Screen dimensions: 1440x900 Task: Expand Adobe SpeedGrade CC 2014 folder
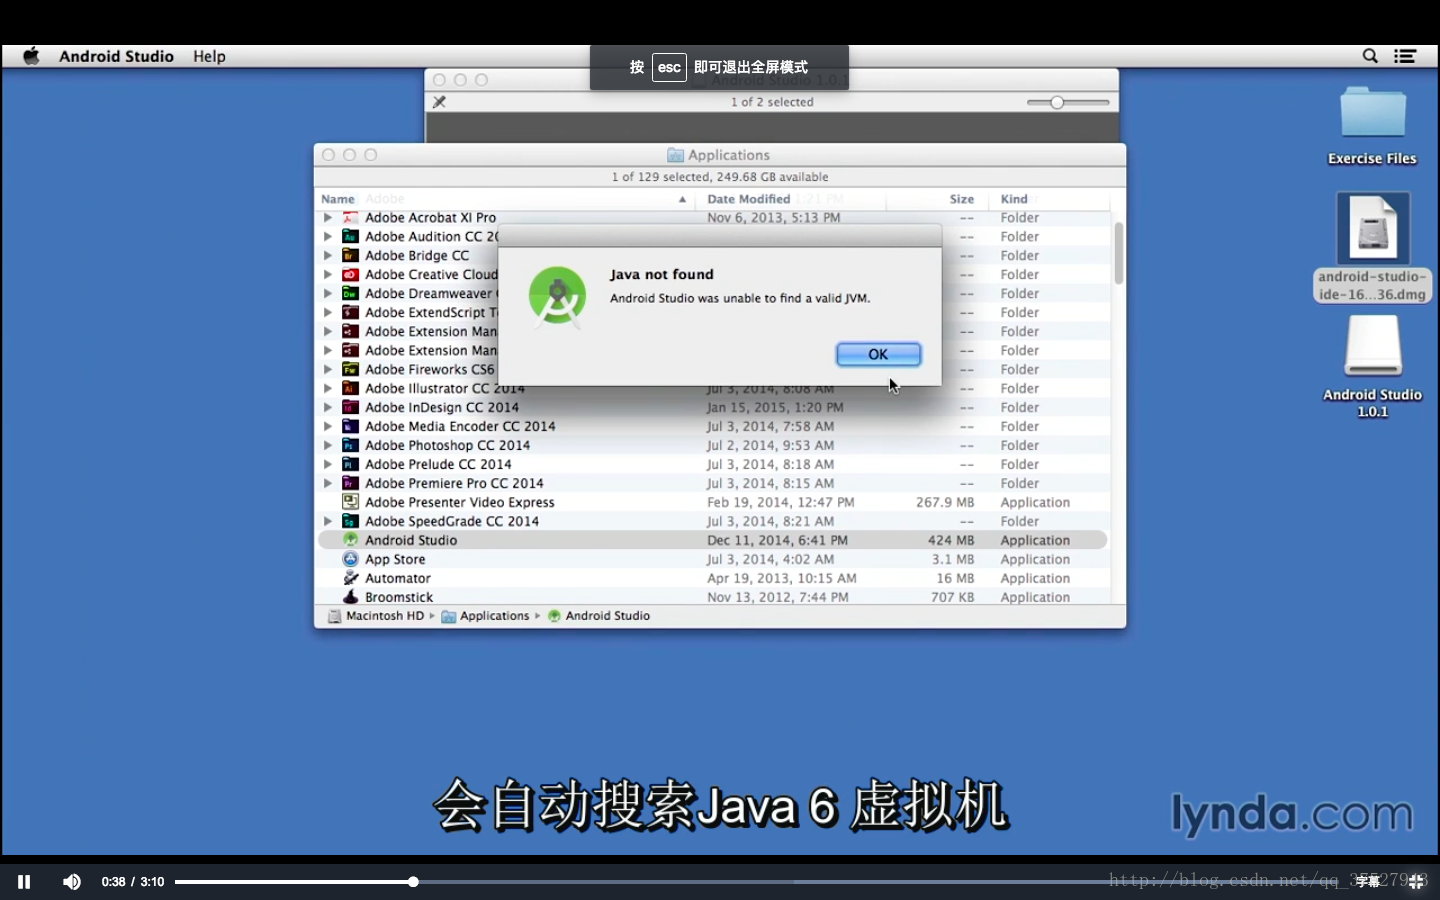click(x=327, y=521)
